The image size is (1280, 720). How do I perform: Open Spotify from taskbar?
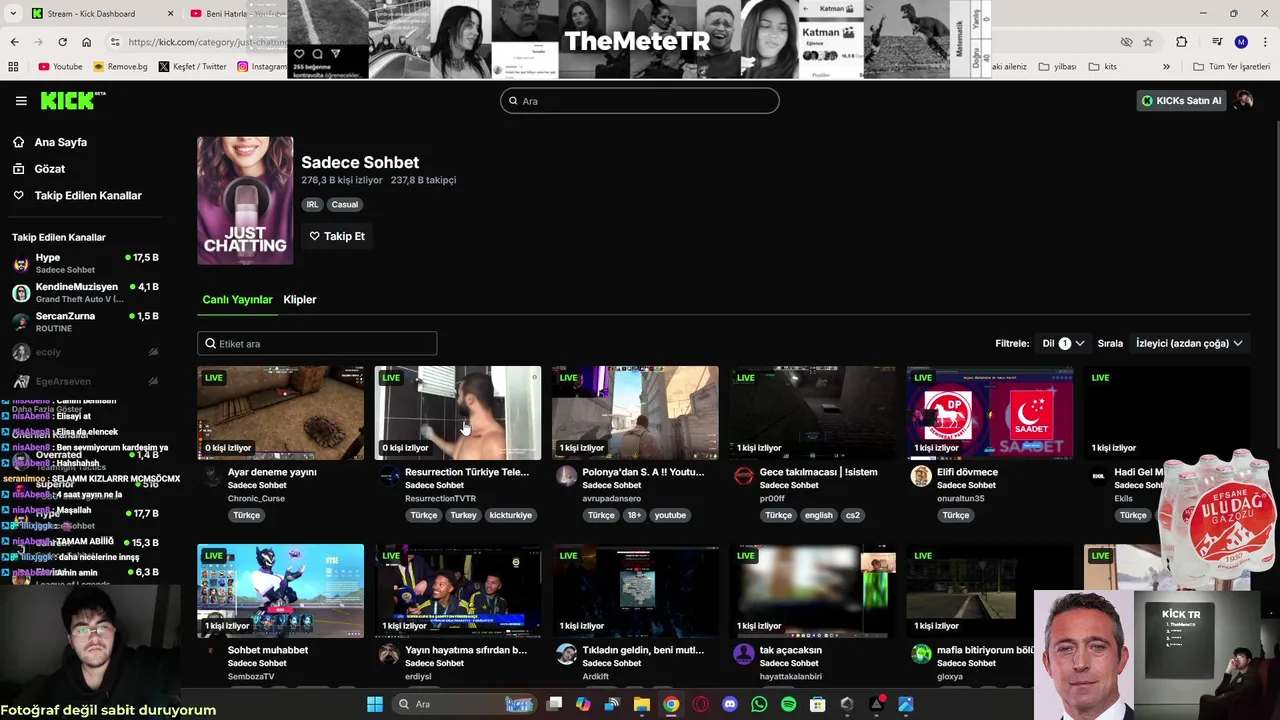(x=788, y=704)
